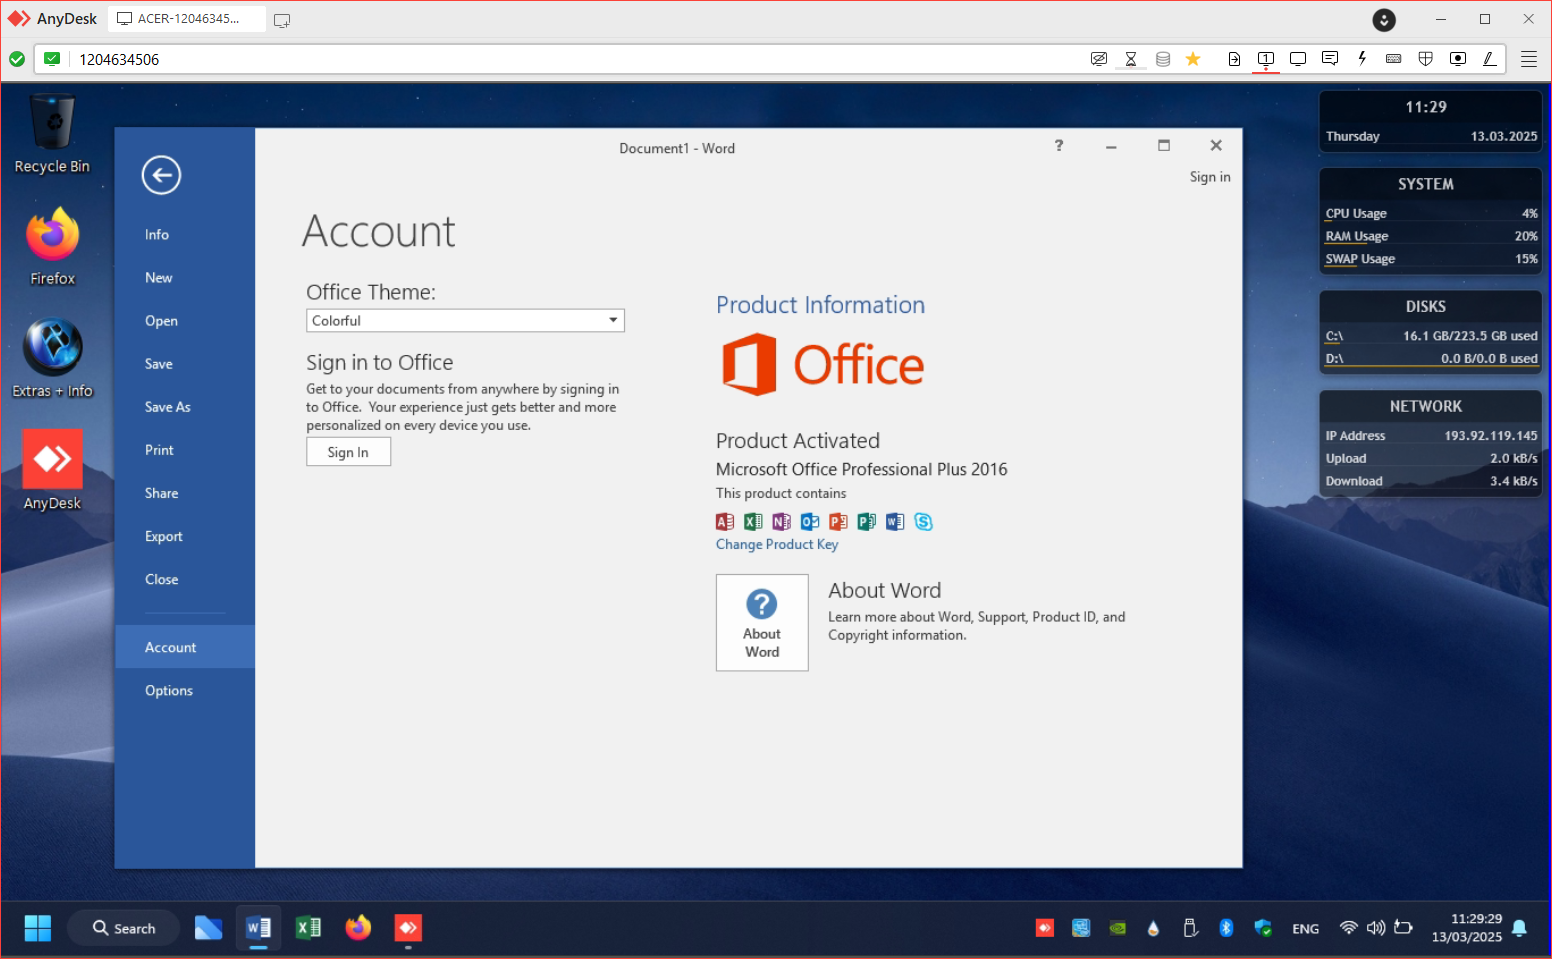Click the AnyDesk permissions shield icon
The width and height of the screenshot is (1552, 959).
coord(1426,59)
